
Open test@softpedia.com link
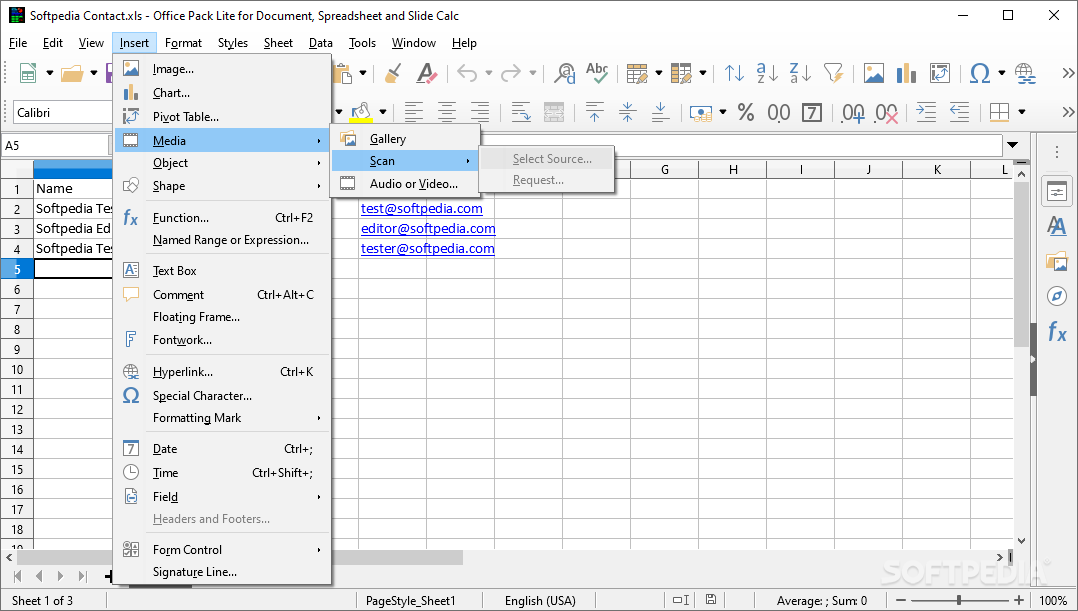tap(421, 208)
